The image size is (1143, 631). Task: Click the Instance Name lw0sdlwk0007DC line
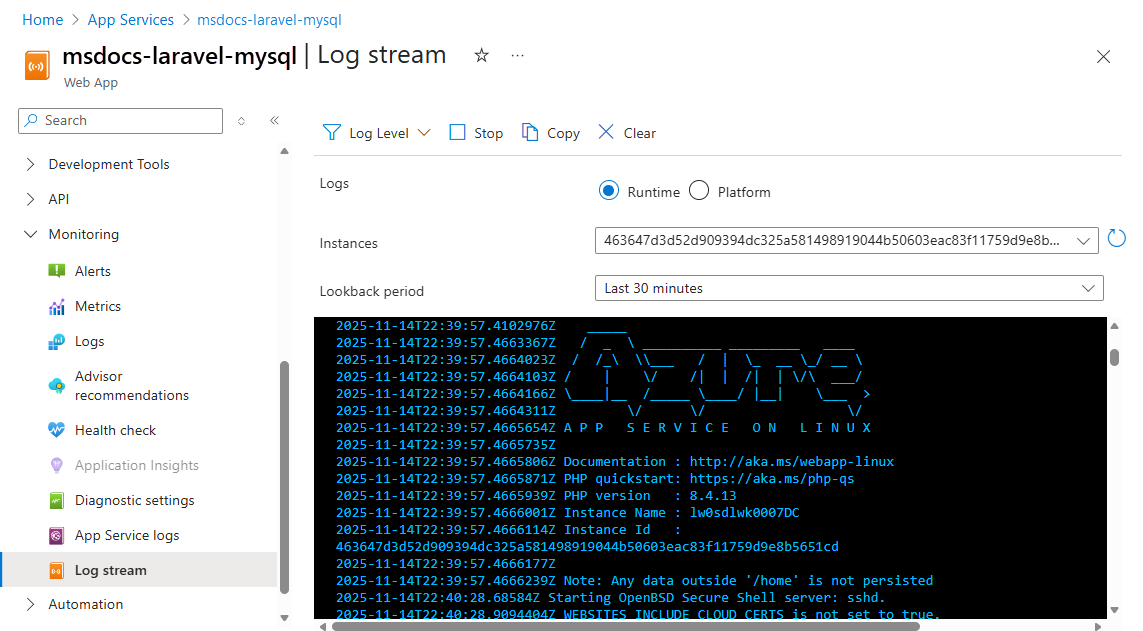tap(567, 512)
